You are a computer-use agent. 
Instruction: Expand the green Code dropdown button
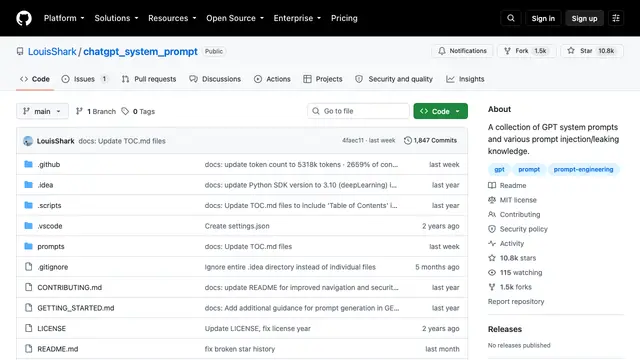(440, 111)
